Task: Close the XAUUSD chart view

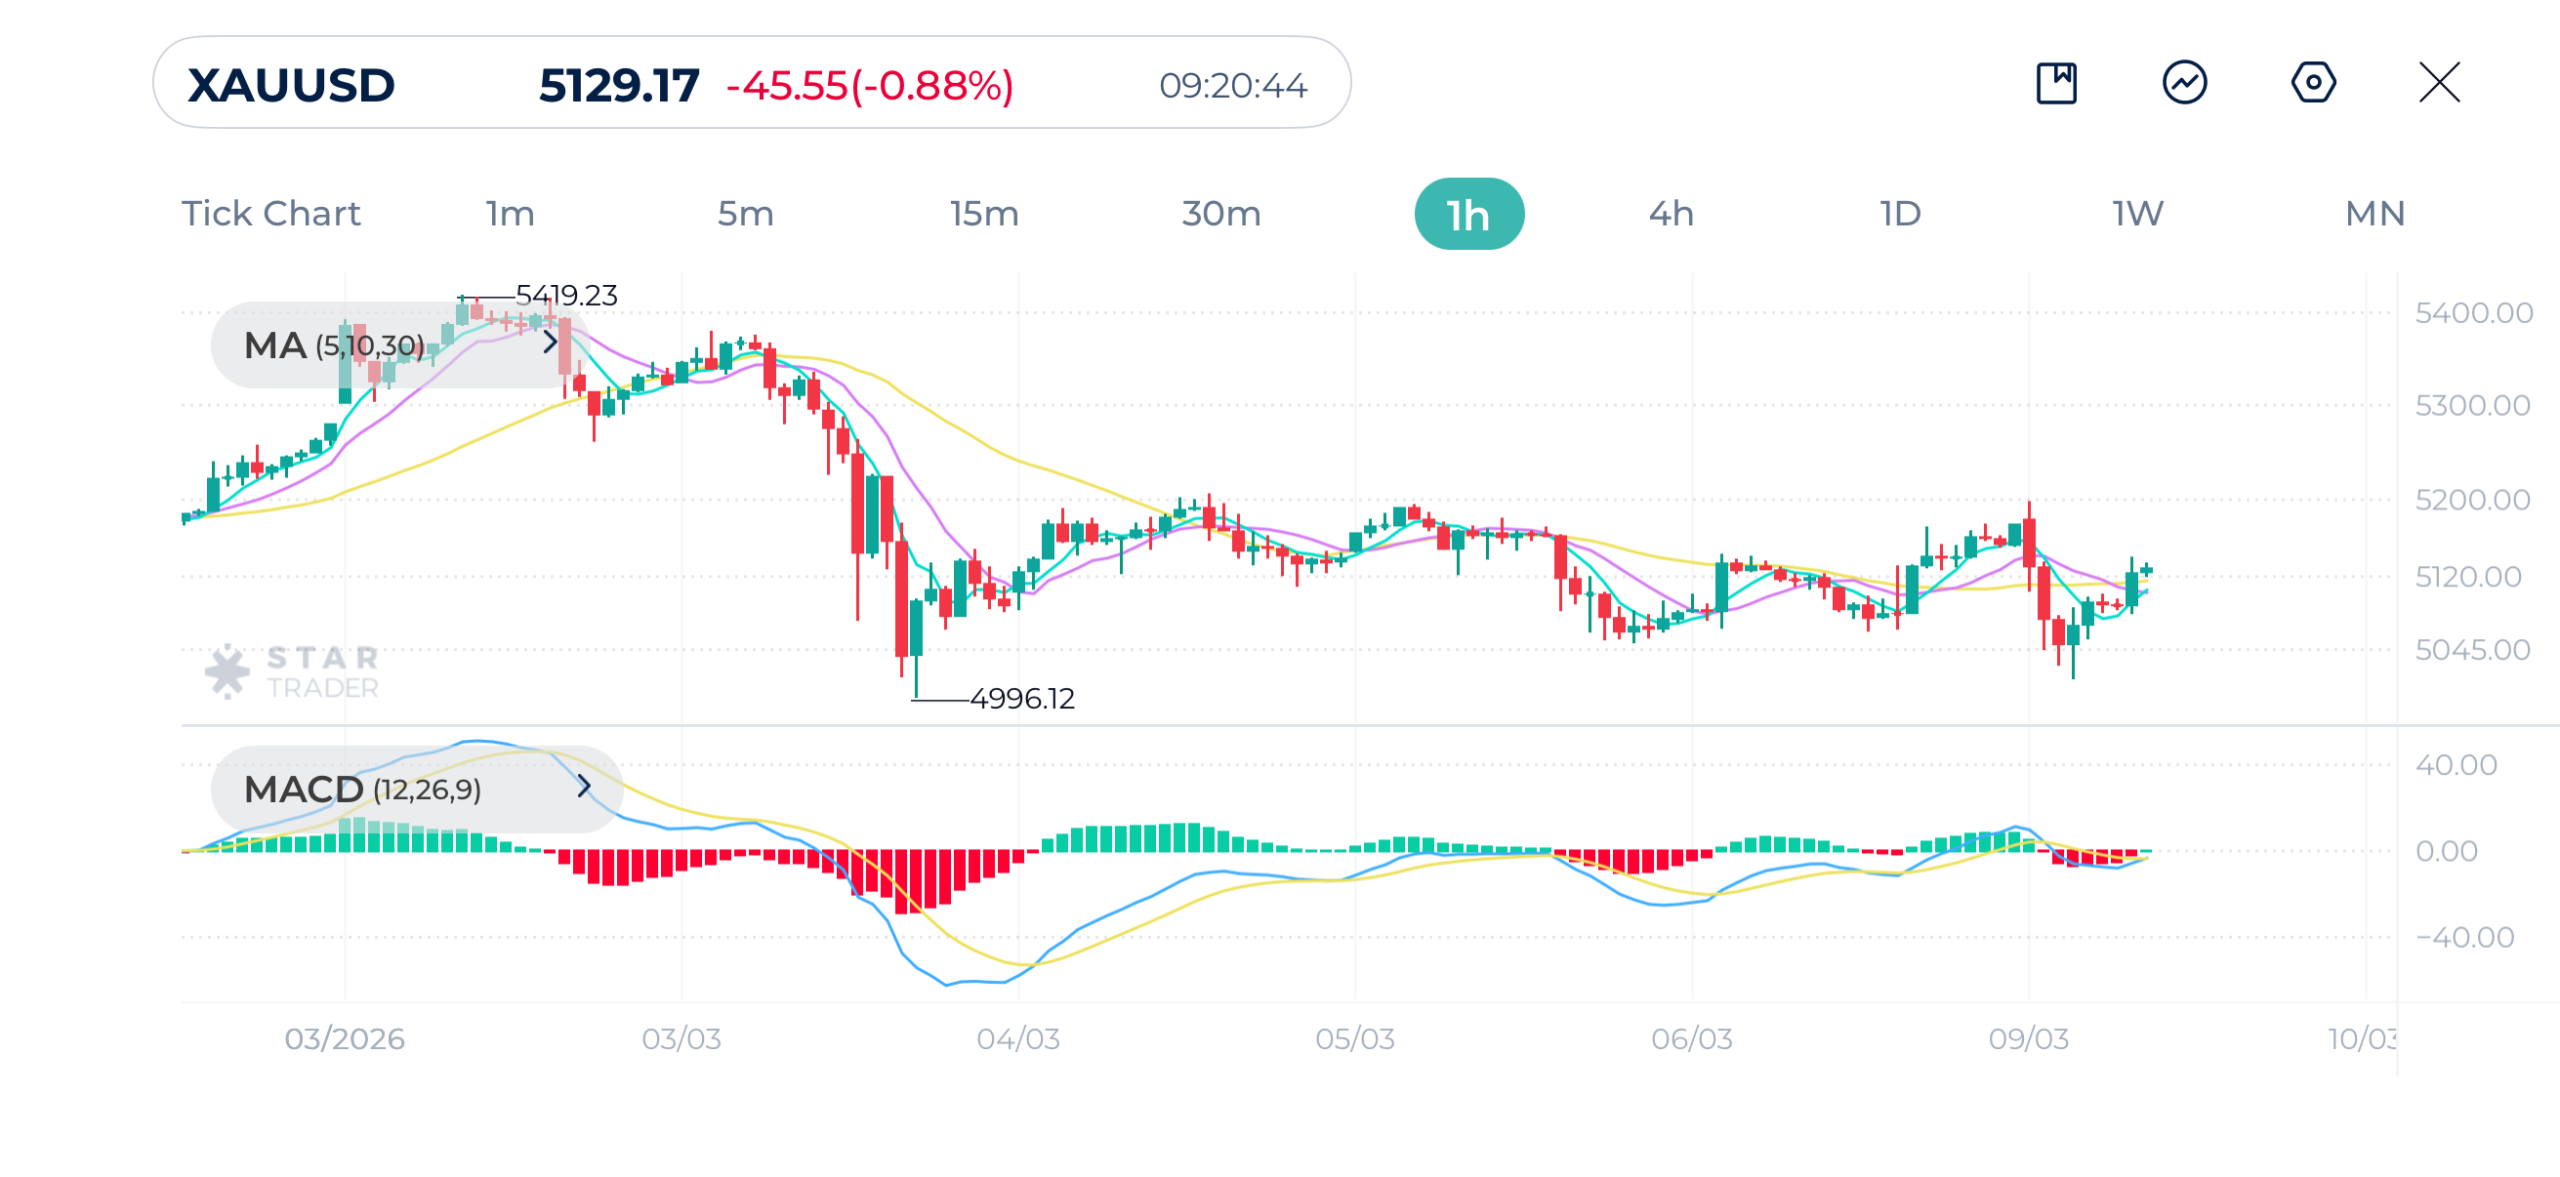Action: coord(2439,83)
